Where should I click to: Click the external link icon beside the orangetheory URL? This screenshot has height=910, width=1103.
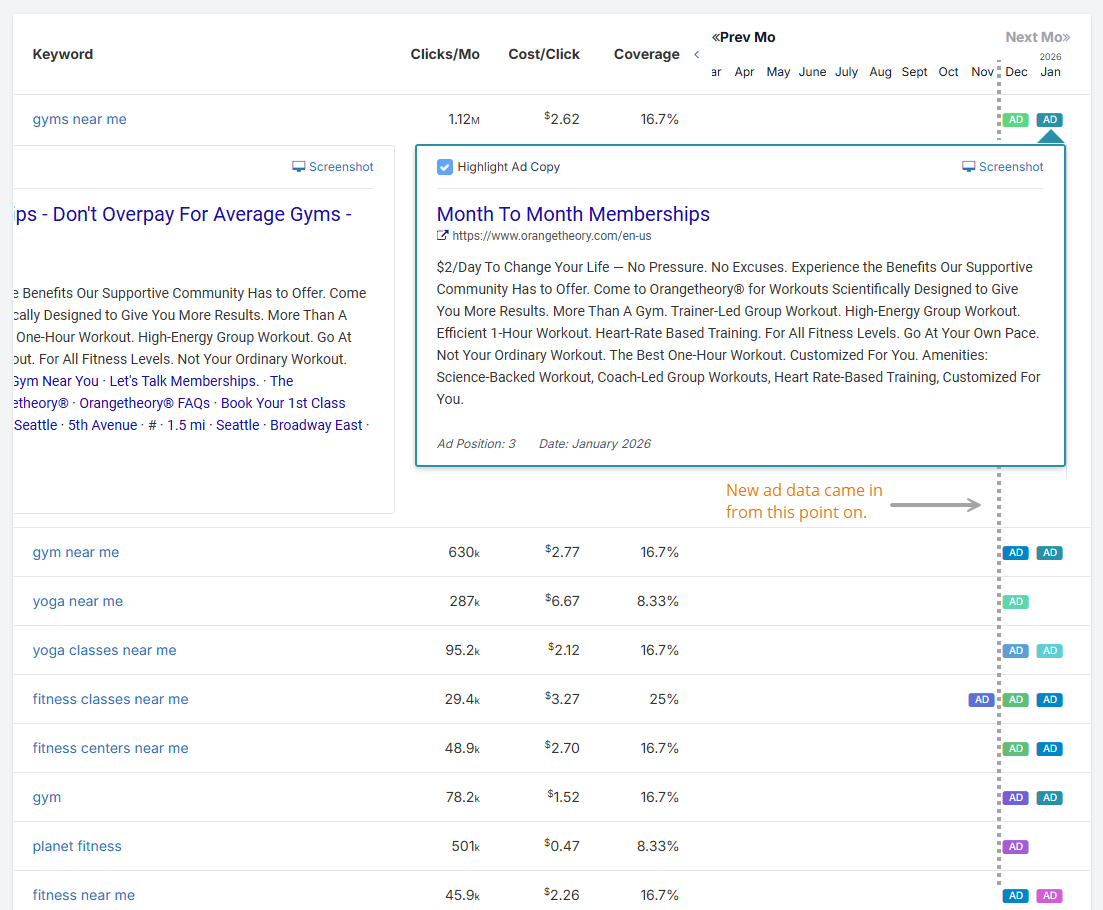pos(443,236)
